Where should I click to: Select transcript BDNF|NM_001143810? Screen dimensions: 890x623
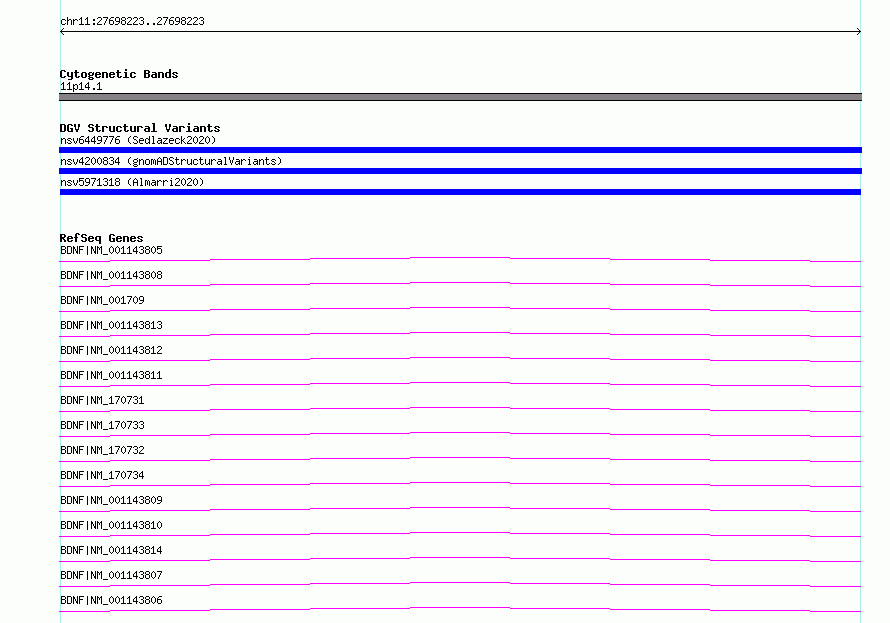point(111,525)
